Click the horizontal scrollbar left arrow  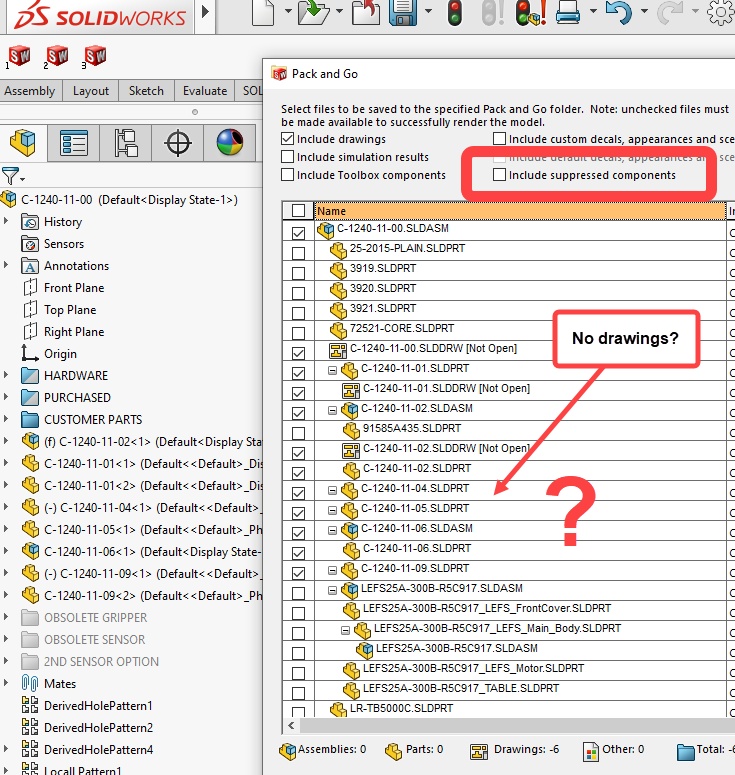point(291,726)
